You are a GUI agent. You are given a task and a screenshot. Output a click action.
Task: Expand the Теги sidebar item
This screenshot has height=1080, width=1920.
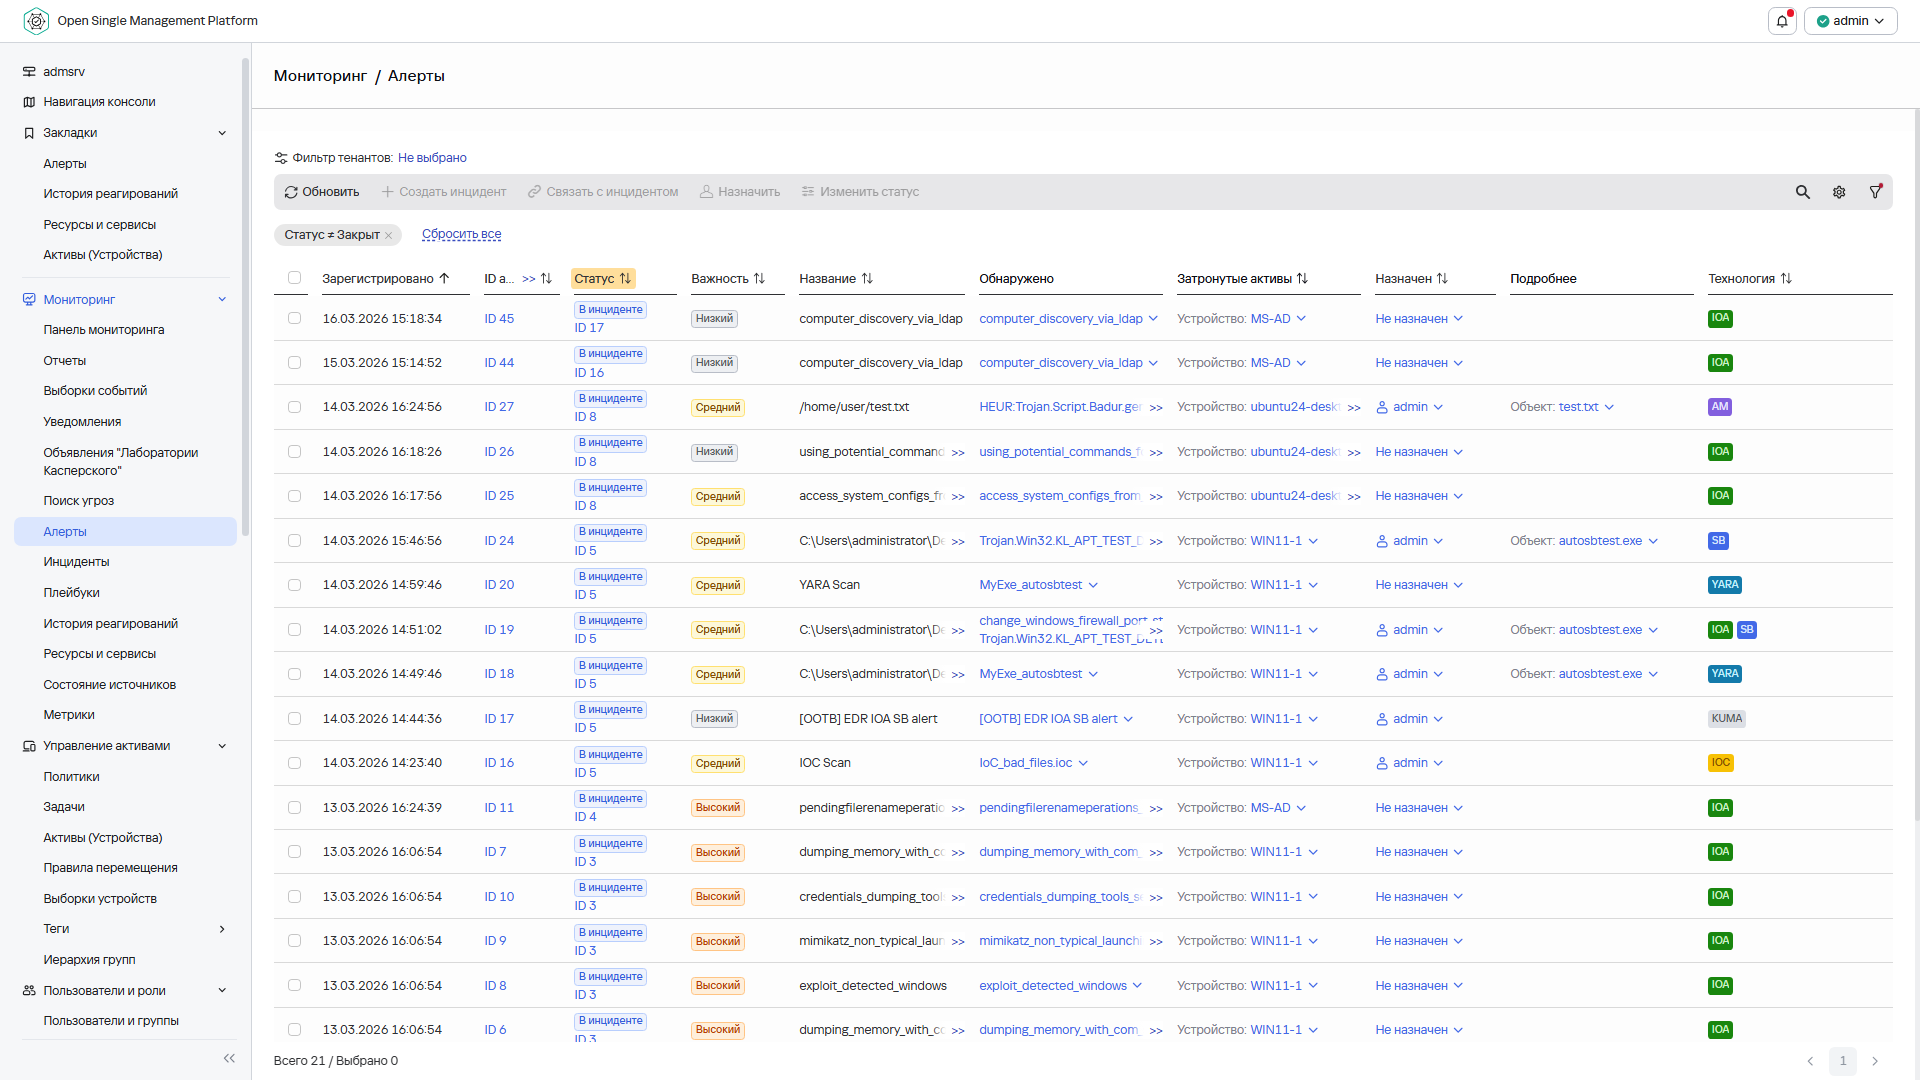(x=222, y=929)
